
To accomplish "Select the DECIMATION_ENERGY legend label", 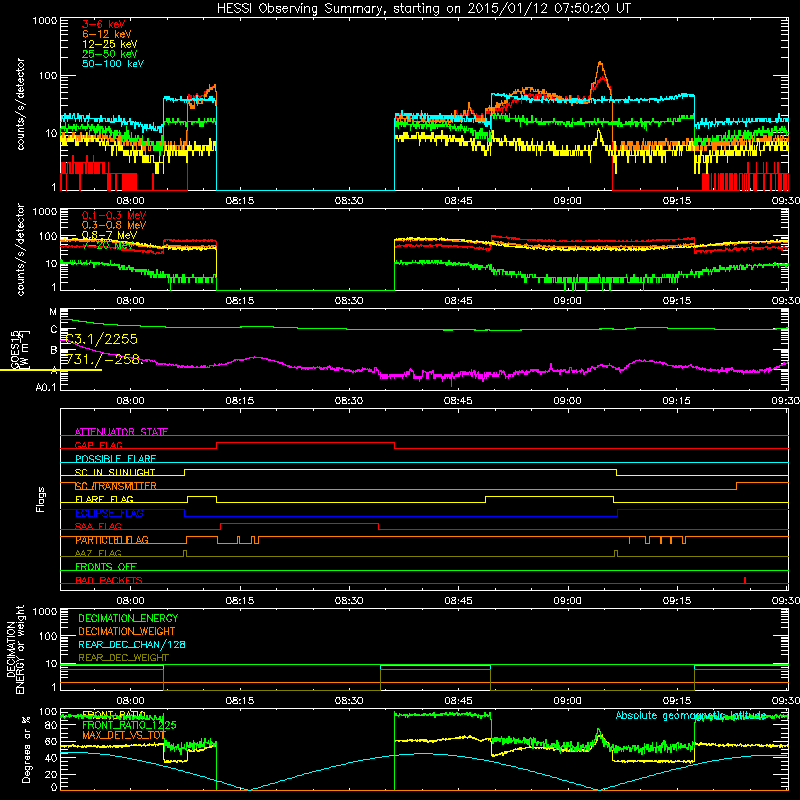I will coord(128,618).
